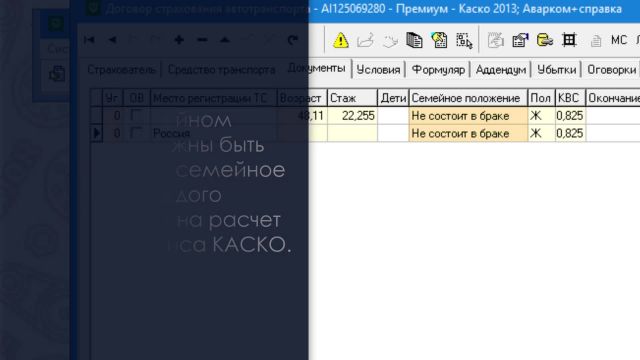Click the greyed hand-writing notepad icon
Screen dimensions: 640x360
[496, 40]
